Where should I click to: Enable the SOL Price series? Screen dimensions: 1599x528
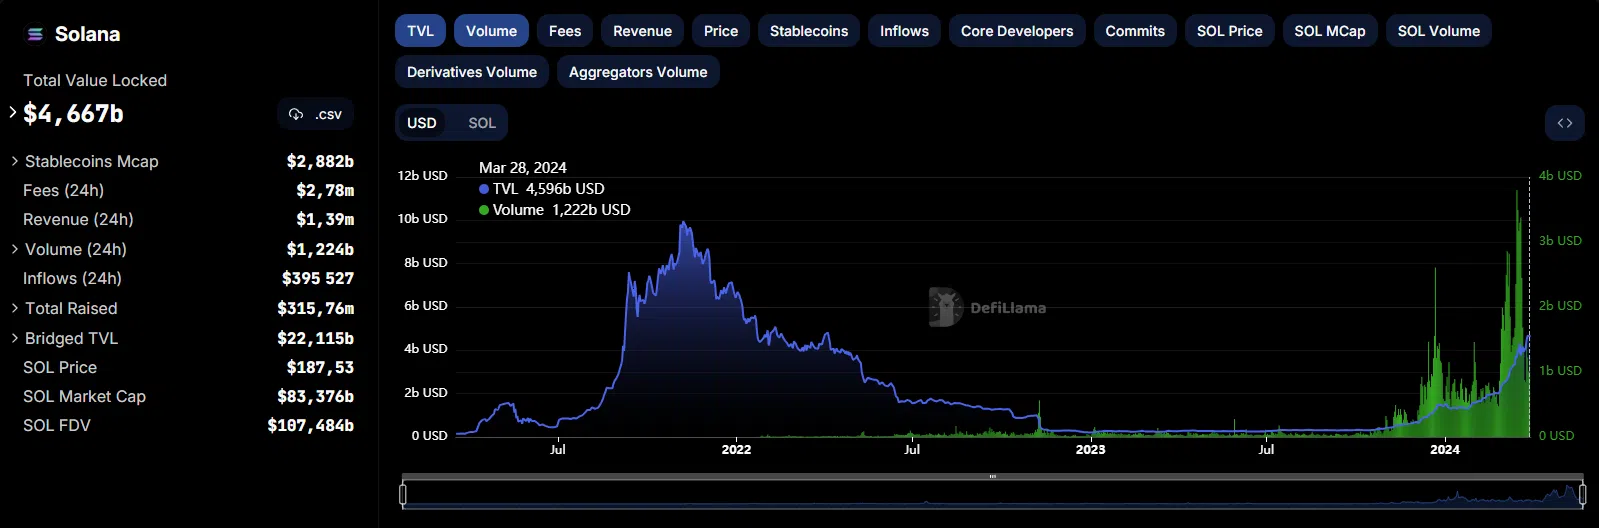click(1230, 31)
